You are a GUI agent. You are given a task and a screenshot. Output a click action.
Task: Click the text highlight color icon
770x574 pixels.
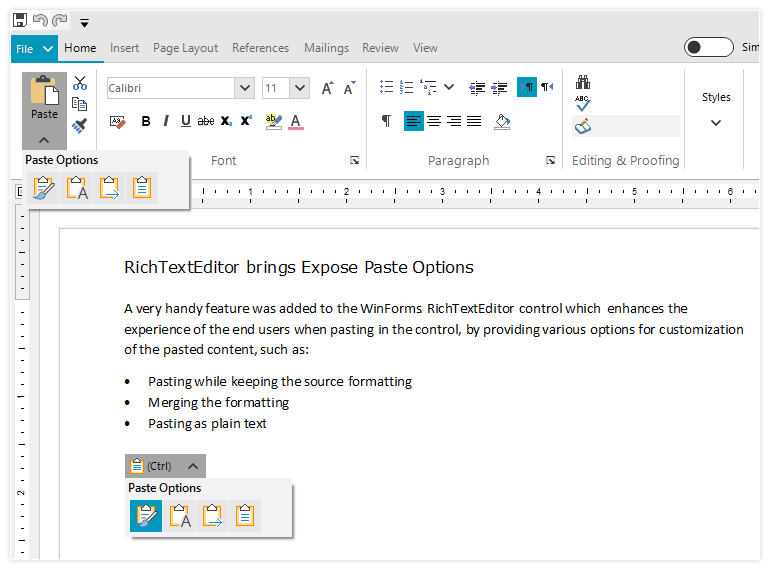(x=274, y=121)
